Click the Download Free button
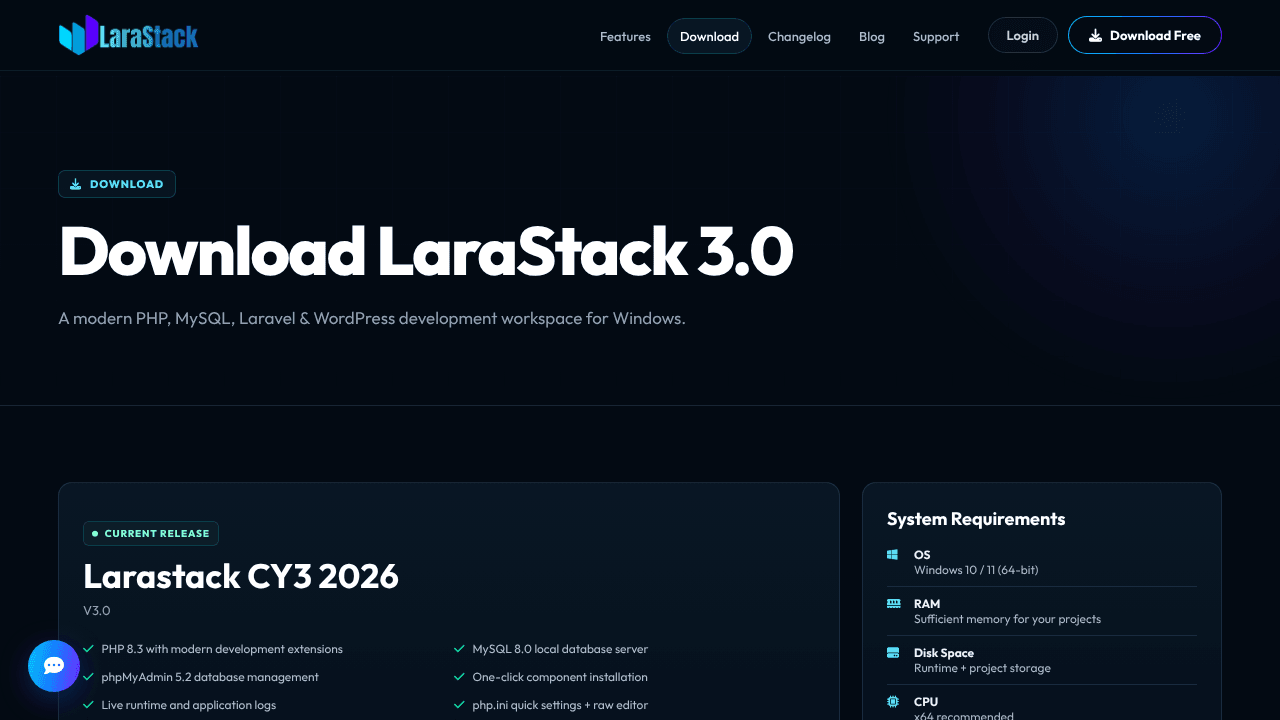 (x=1145, y=35)
